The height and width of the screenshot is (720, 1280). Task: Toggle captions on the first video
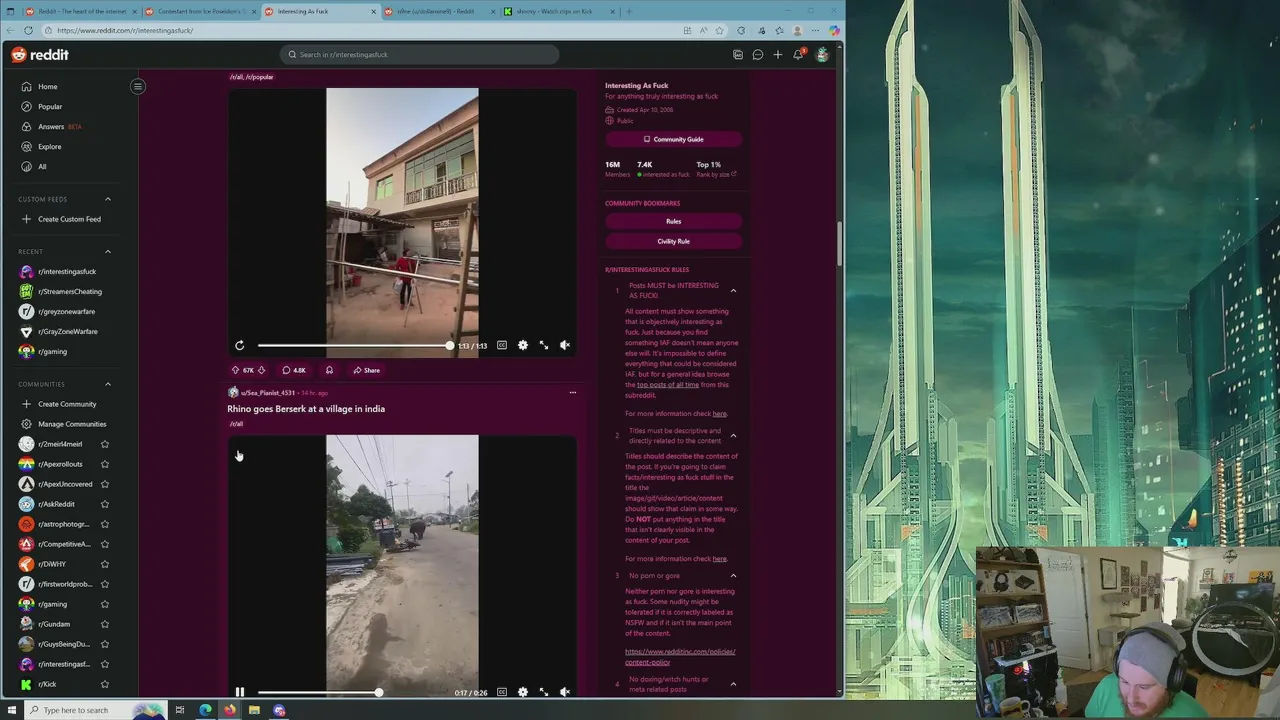(502, 345)
